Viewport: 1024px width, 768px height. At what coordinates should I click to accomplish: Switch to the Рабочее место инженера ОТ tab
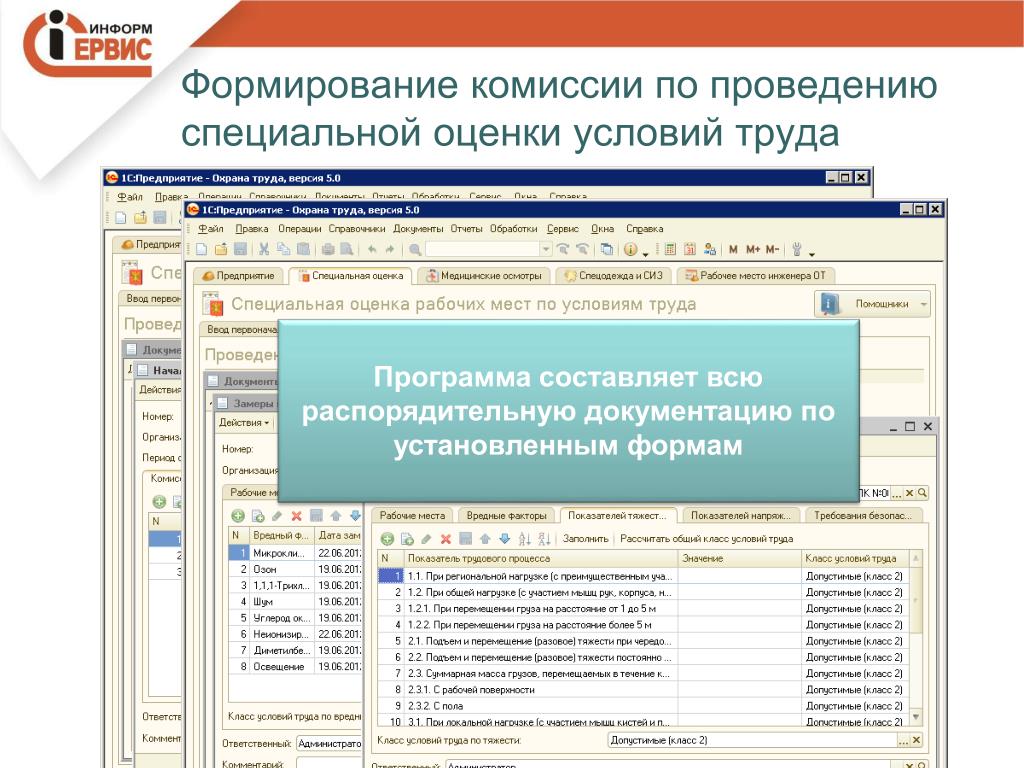coord(755,276)
